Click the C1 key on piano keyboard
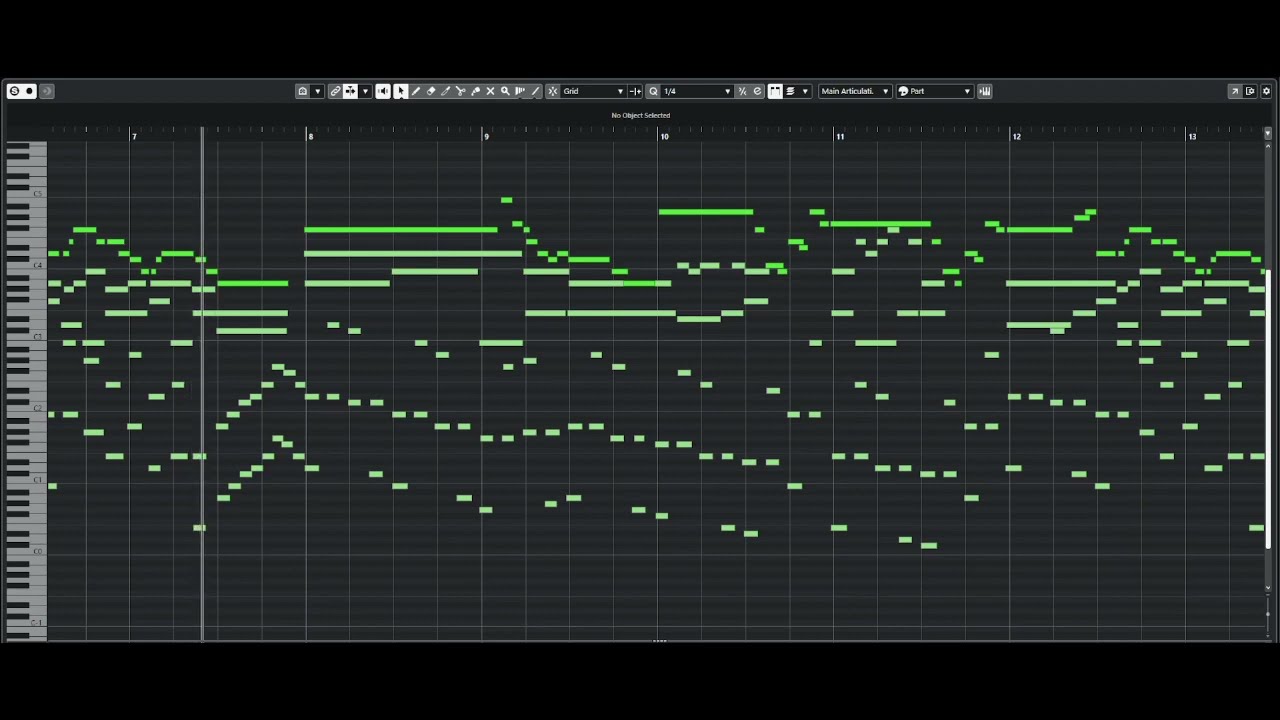The image size is (1280, 720). 26,480
